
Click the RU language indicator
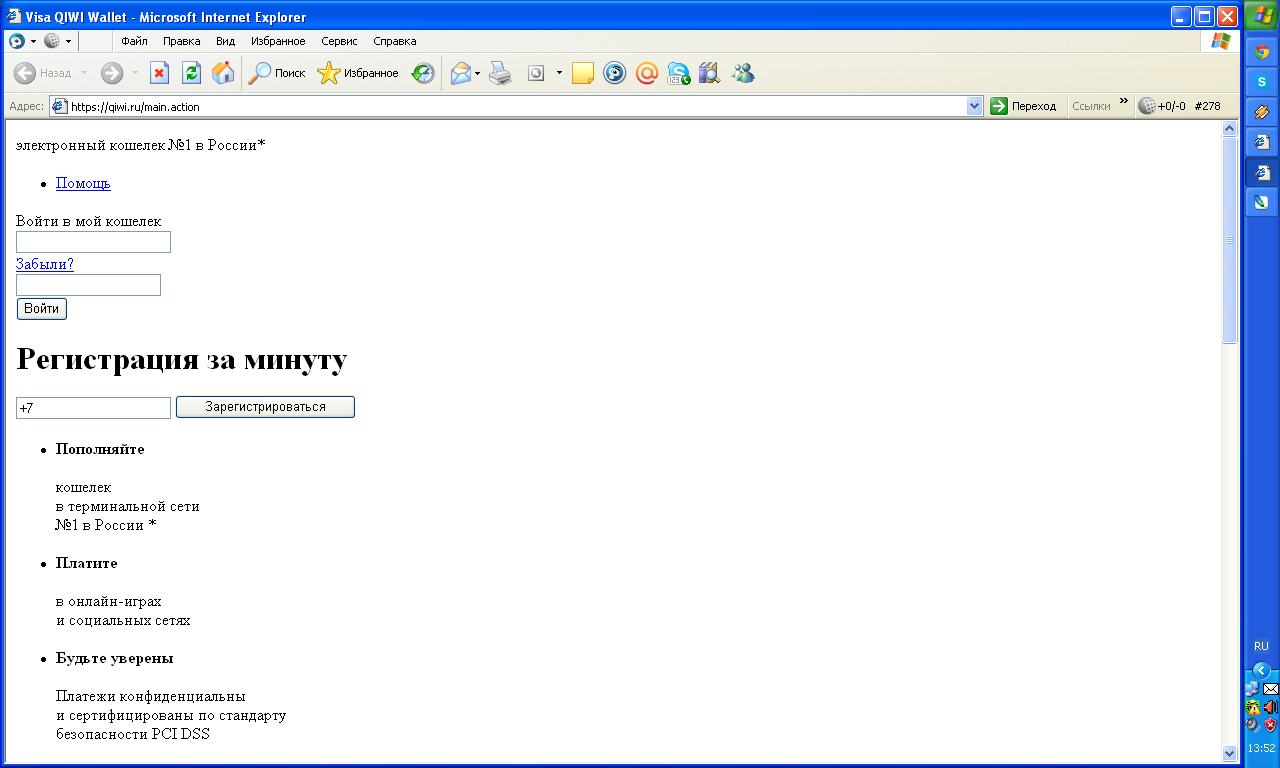(1261, 646)
